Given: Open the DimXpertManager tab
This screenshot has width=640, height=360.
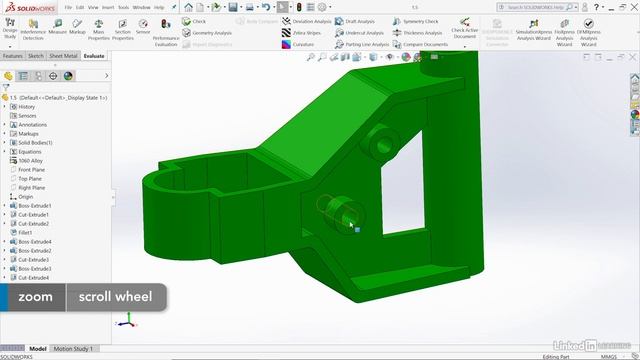Looking at the screenshot, I should click(53, 76).
